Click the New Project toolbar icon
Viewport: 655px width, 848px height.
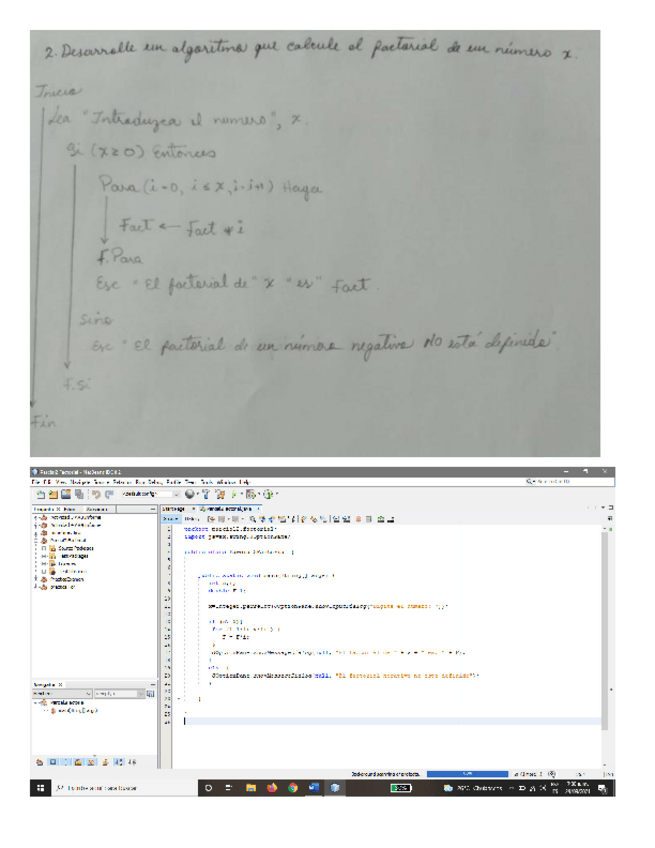click(42, 493)
